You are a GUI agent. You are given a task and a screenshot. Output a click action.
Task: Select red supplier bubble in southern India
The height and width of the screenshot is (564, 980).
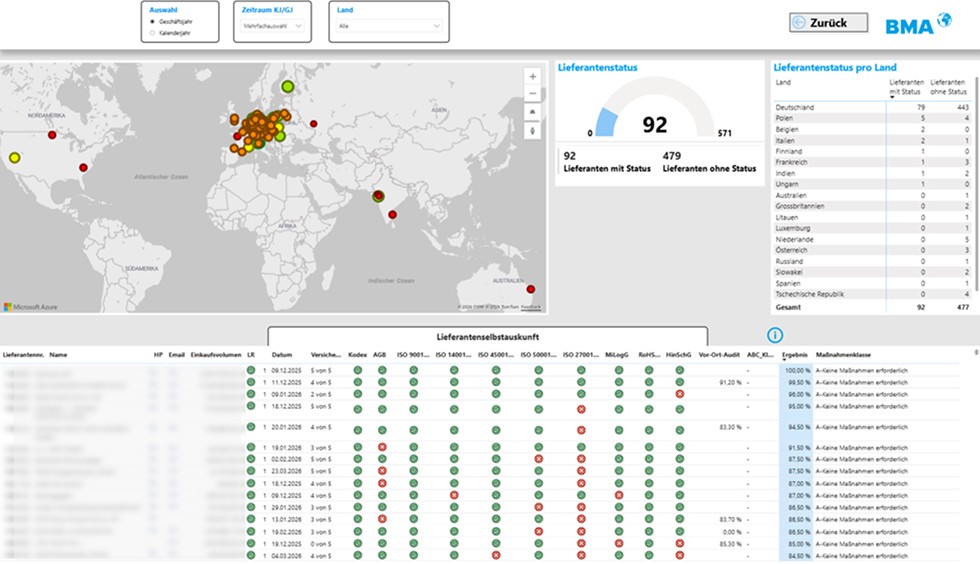(x=392, y=214)
